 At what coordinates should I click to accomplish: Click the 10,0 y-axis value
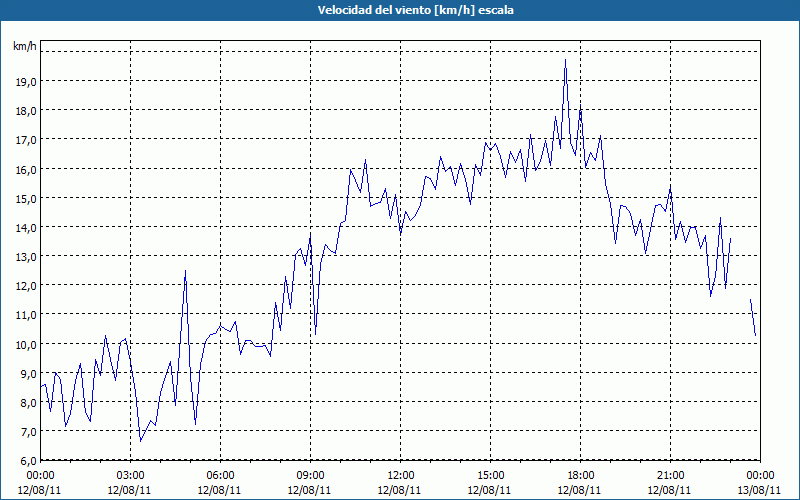tap(25, 344)
